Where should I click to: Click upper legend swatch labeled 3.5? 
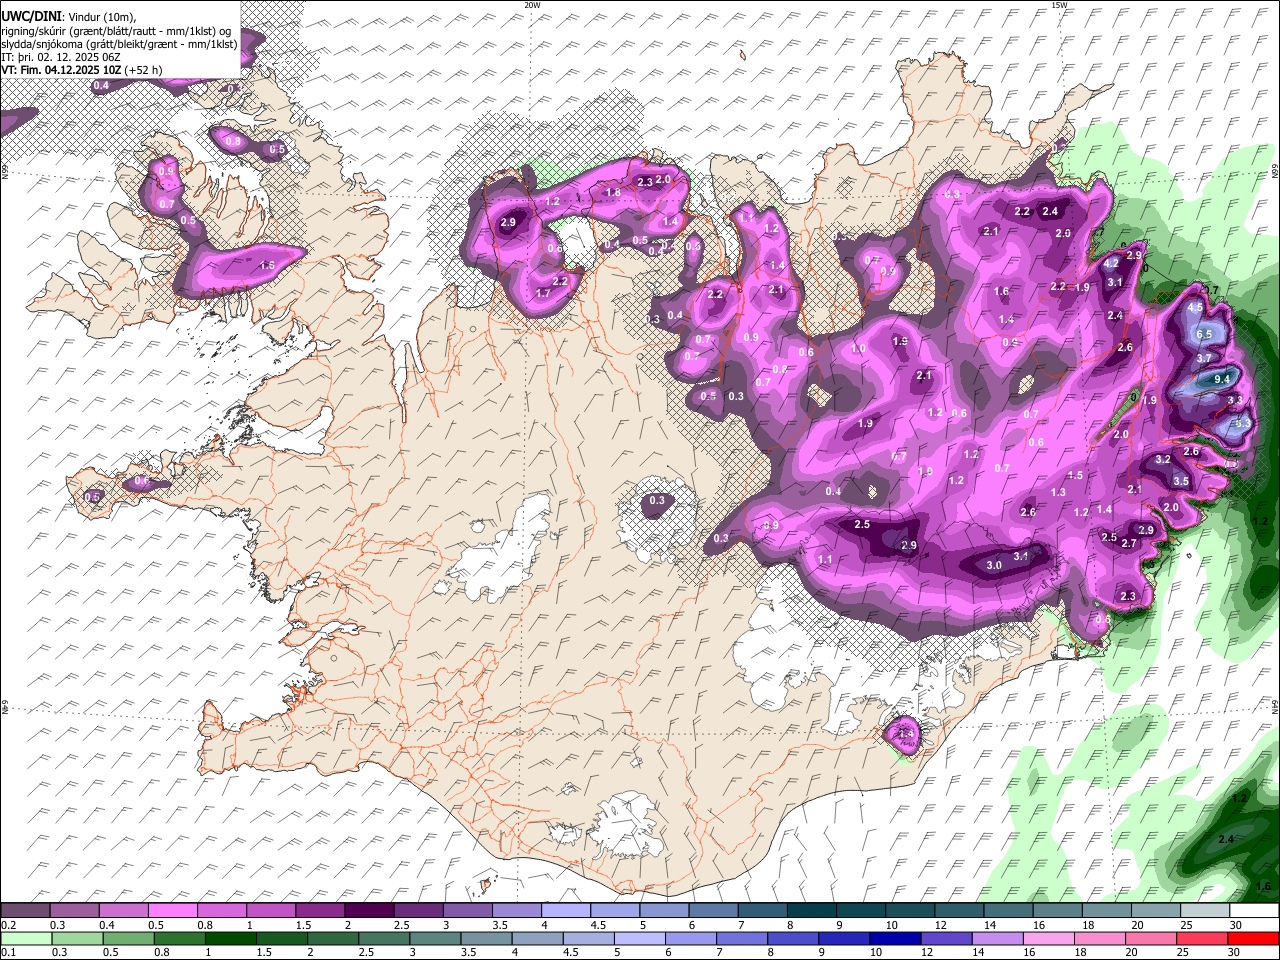tap(515, 910)
